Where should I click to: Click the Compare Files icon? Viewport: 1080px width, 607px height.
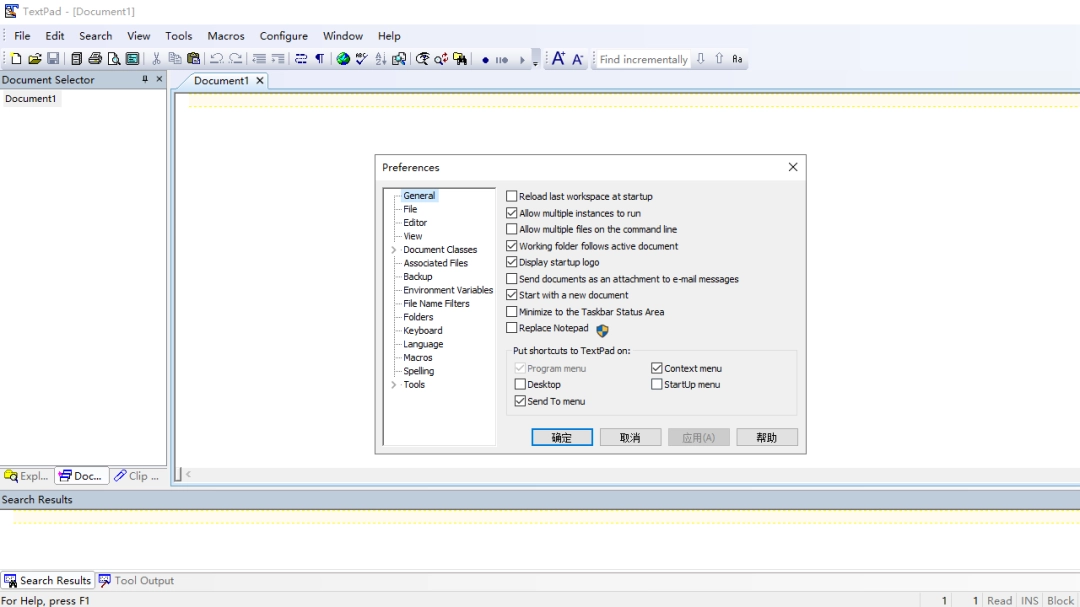pos(399,59)
